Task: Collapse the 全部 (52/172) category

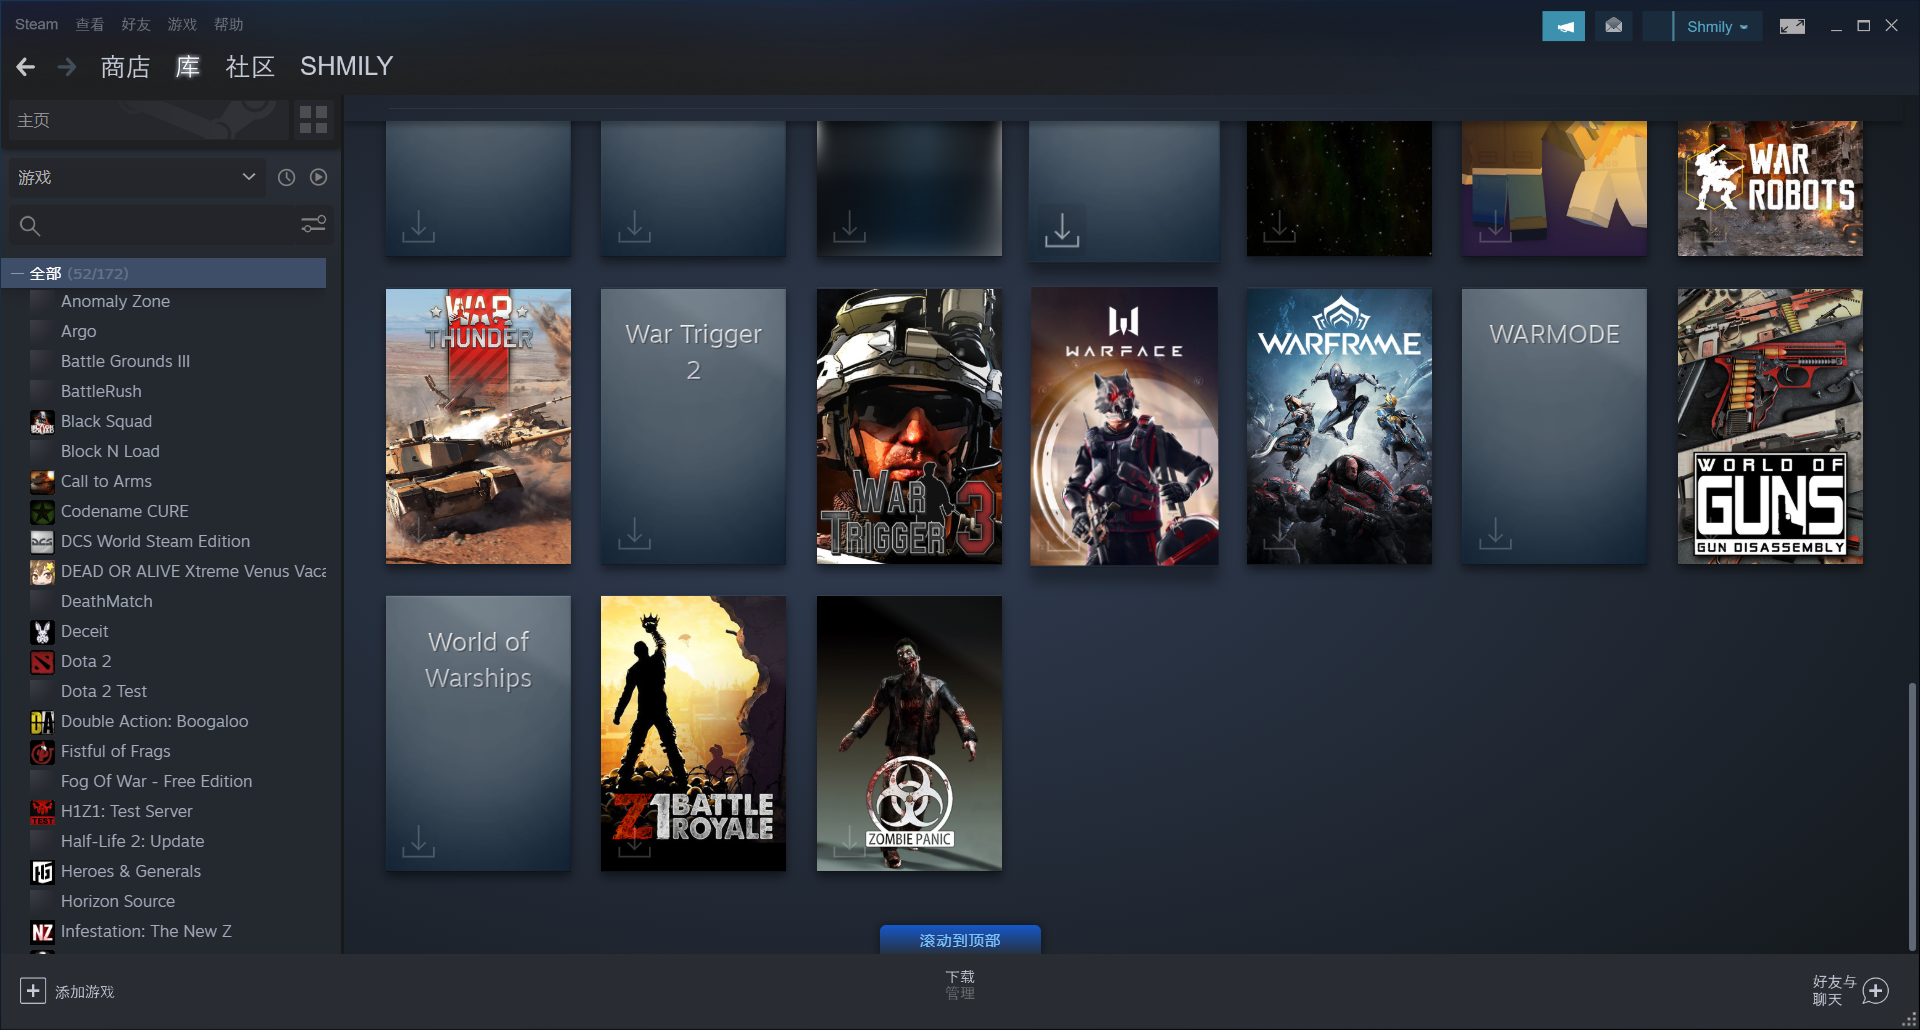Action: pyautogui.click(x=17, y=273)
